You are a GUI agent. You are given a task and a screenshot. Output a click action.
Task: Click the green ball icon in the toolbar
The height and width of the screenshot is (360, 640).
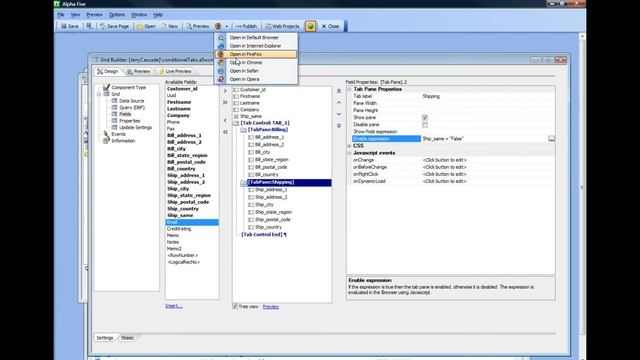coord(310,26)
